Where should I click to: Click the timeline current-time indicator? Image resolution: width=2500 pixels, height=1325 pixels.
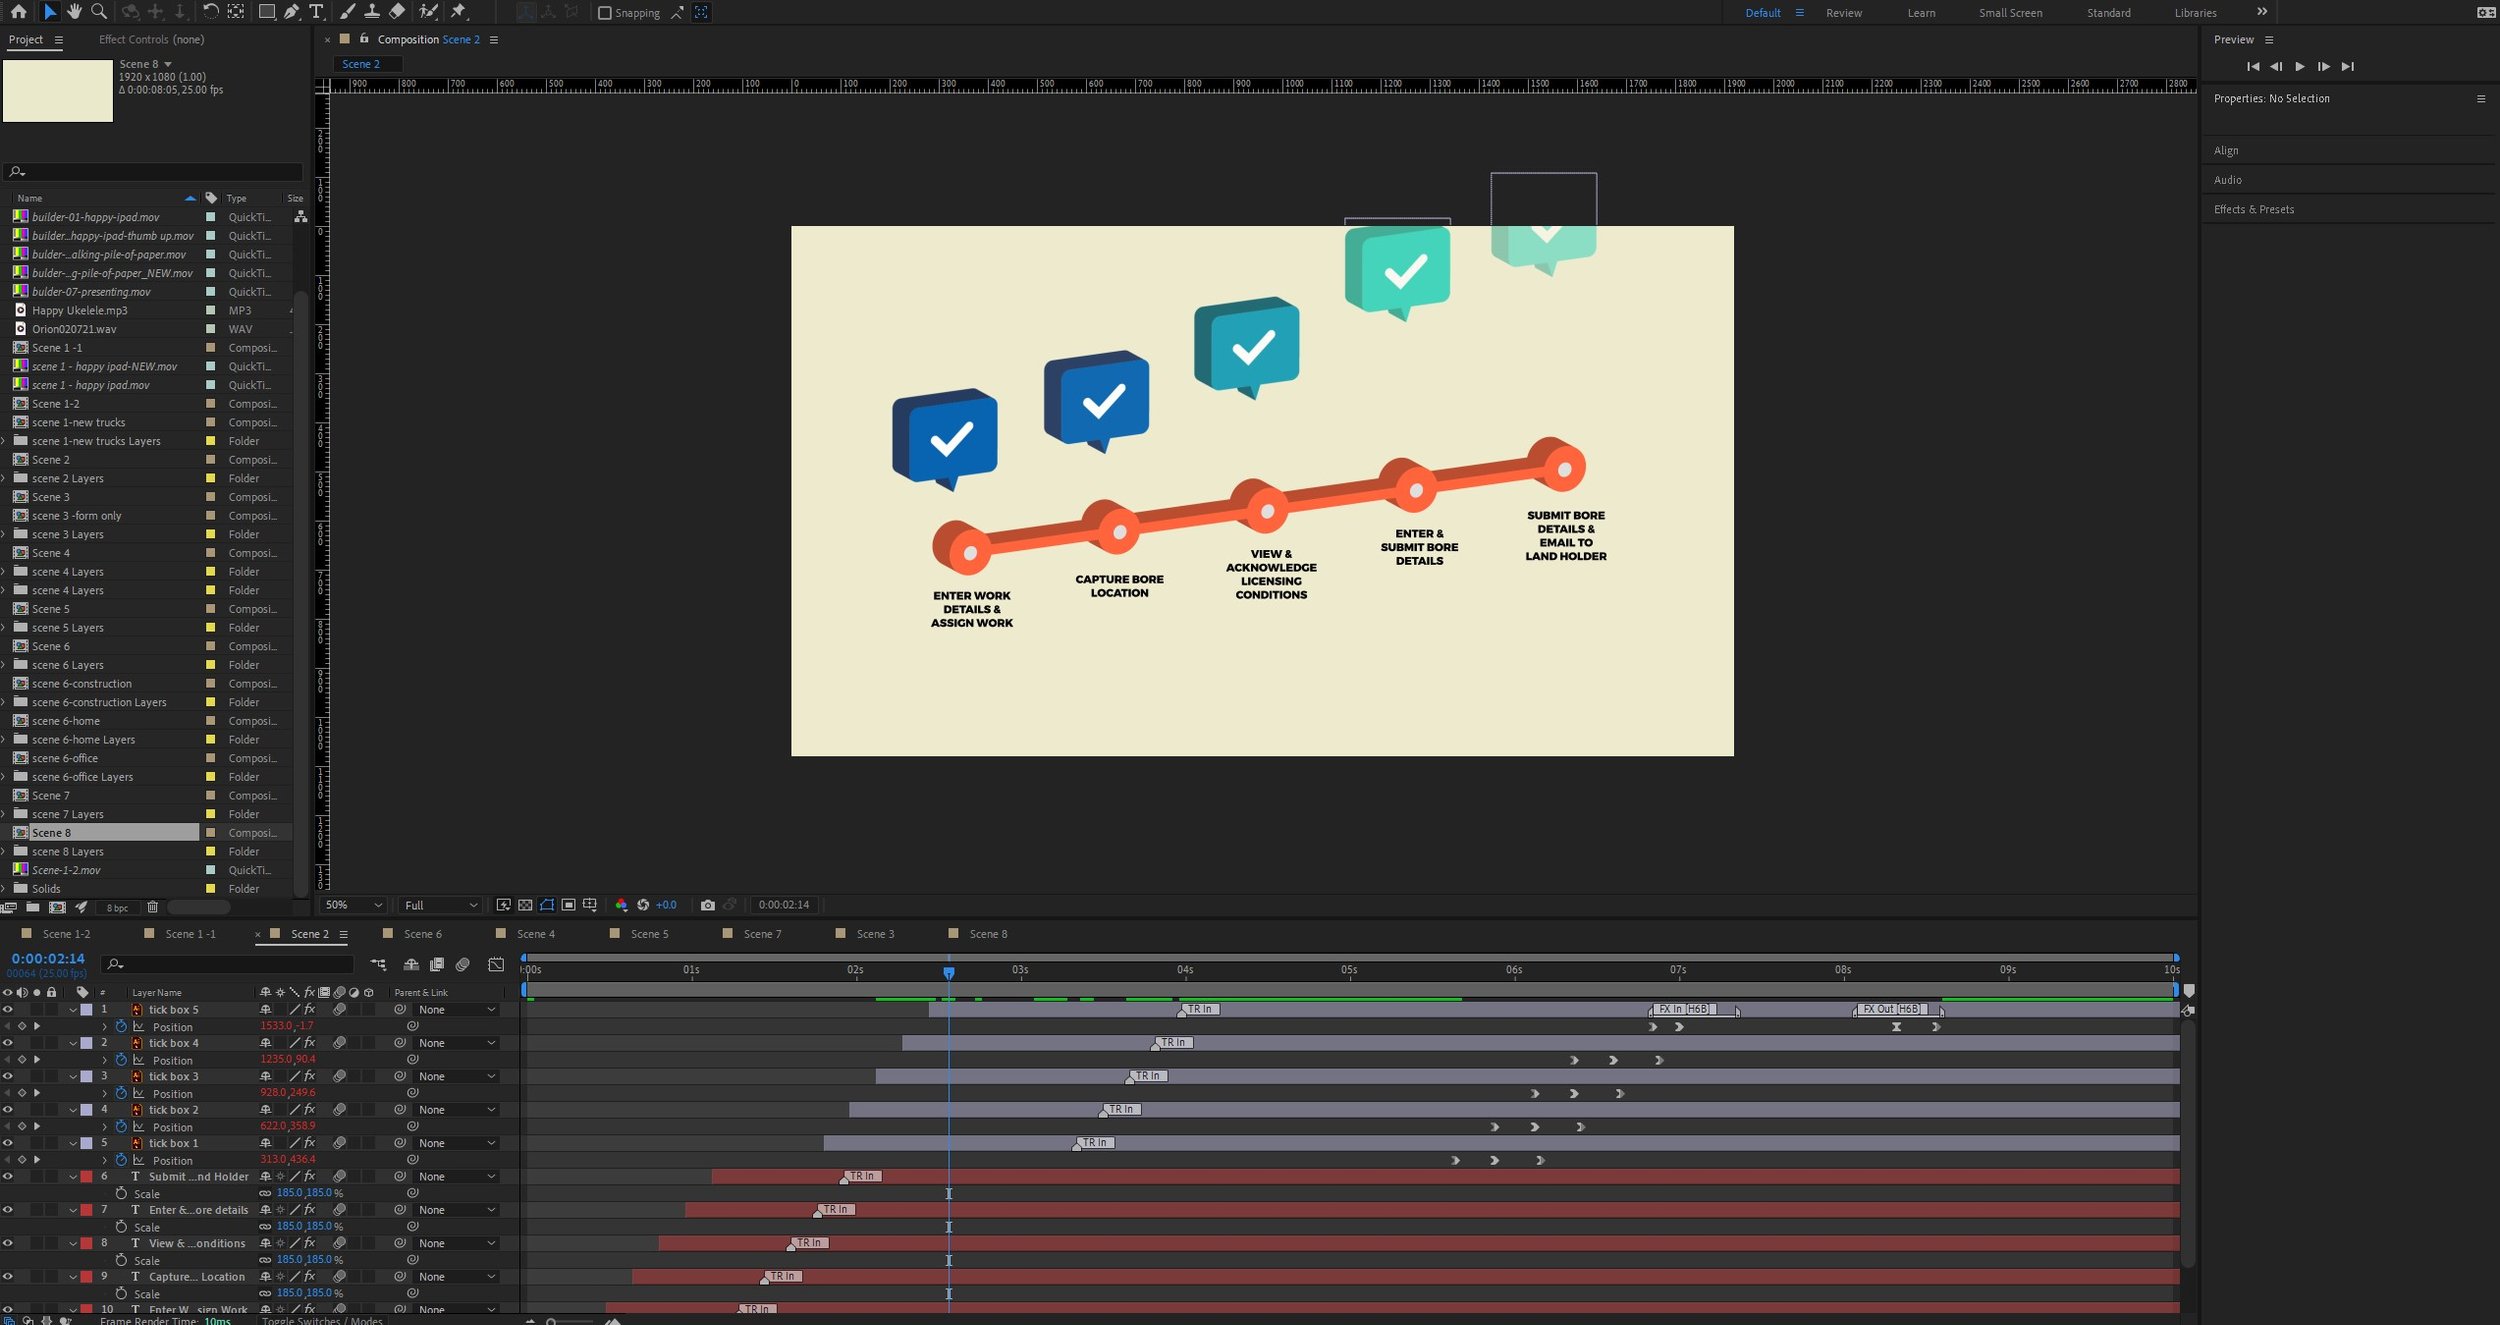click(x=949, y=971)
